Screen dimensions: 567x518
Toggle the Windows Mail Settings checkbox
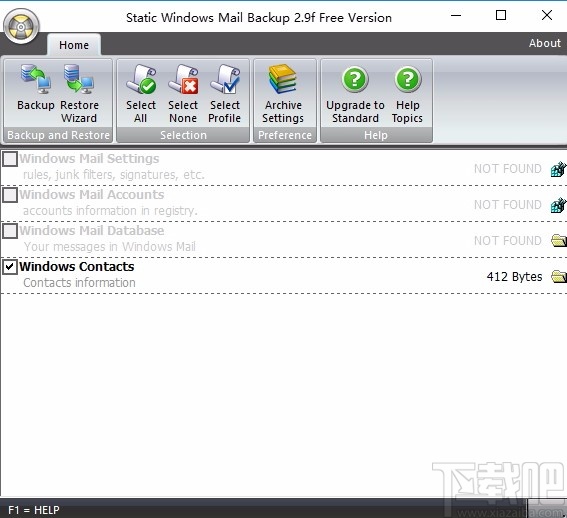(10, 159)
